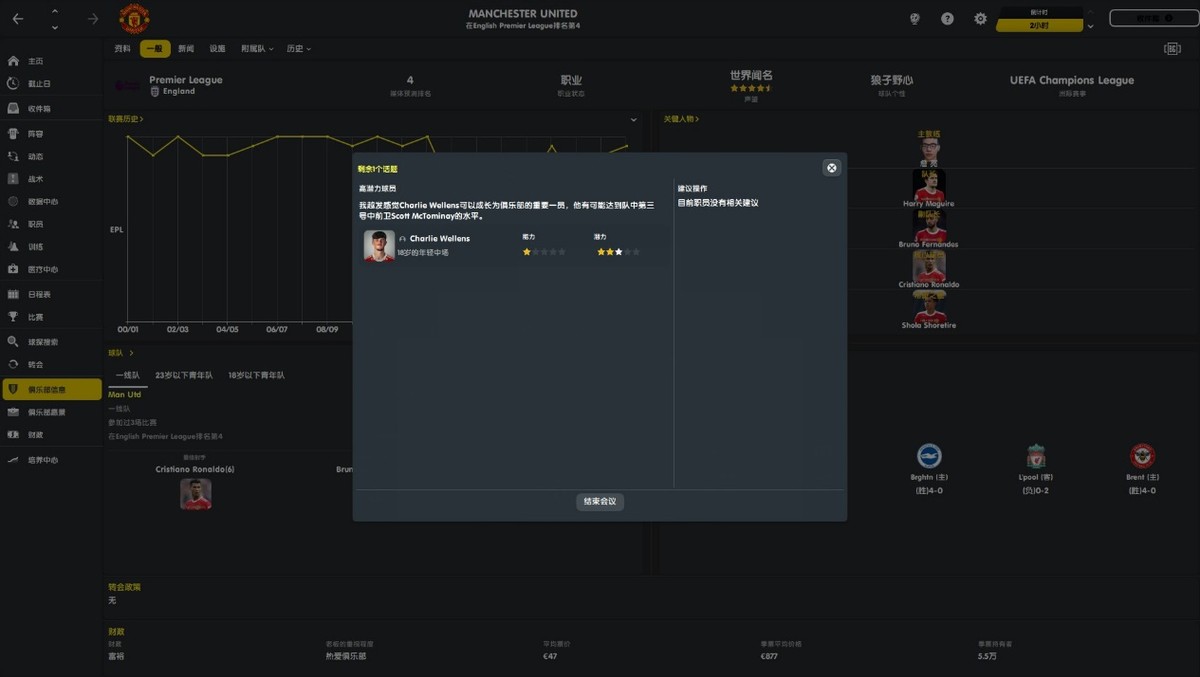Click UEFA Champions League text

(1072, 80)
